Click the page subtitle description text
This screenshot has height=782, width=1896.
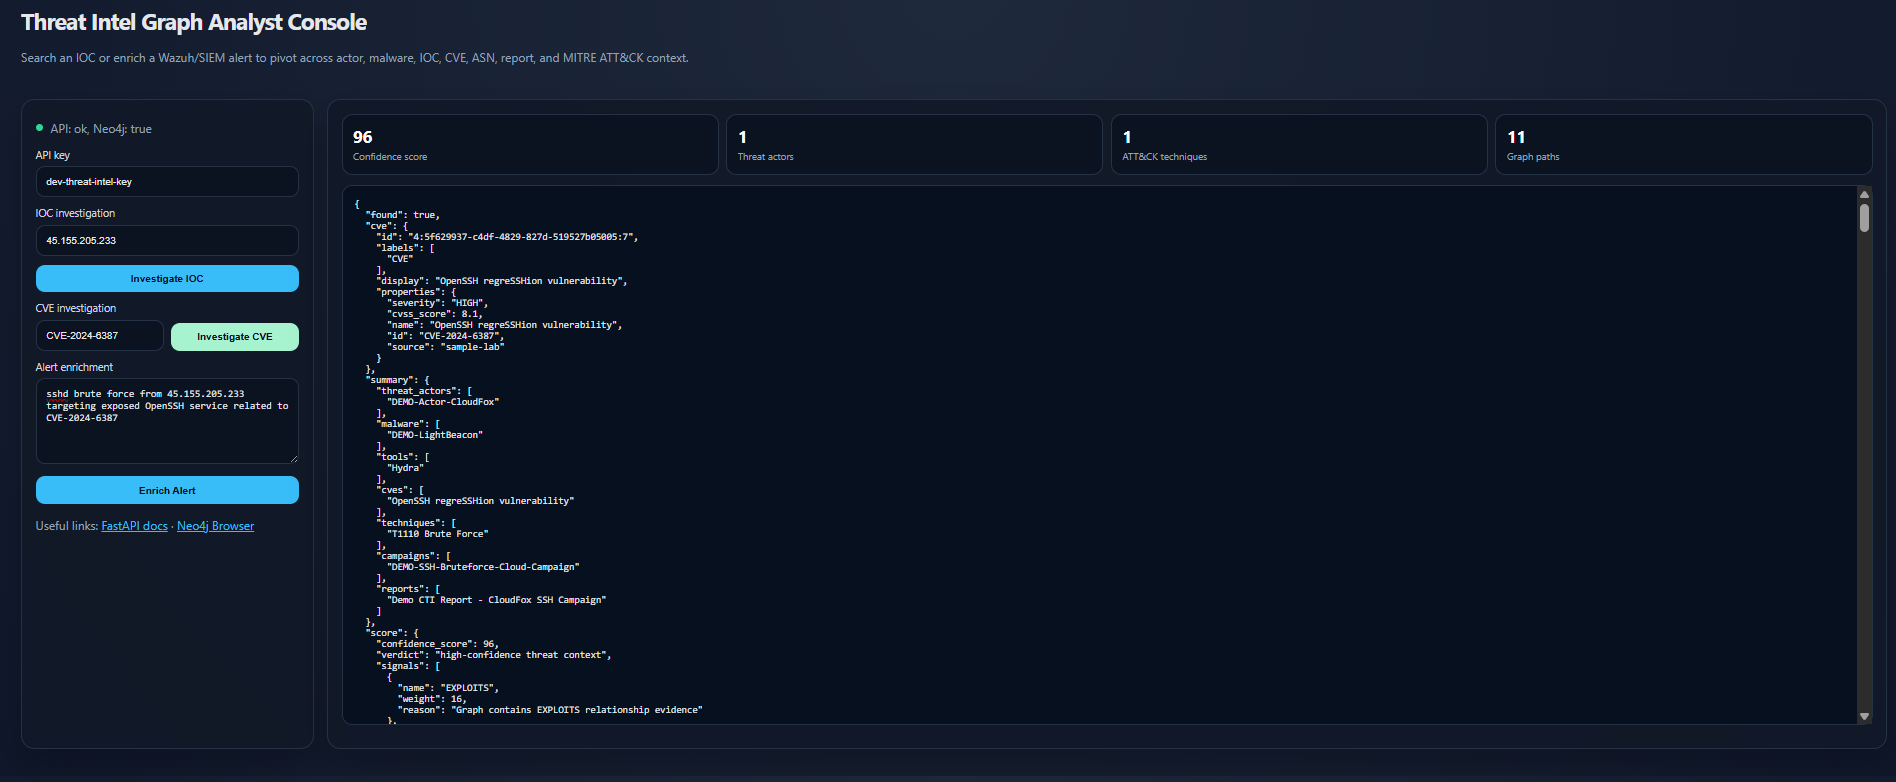(355, 58)
